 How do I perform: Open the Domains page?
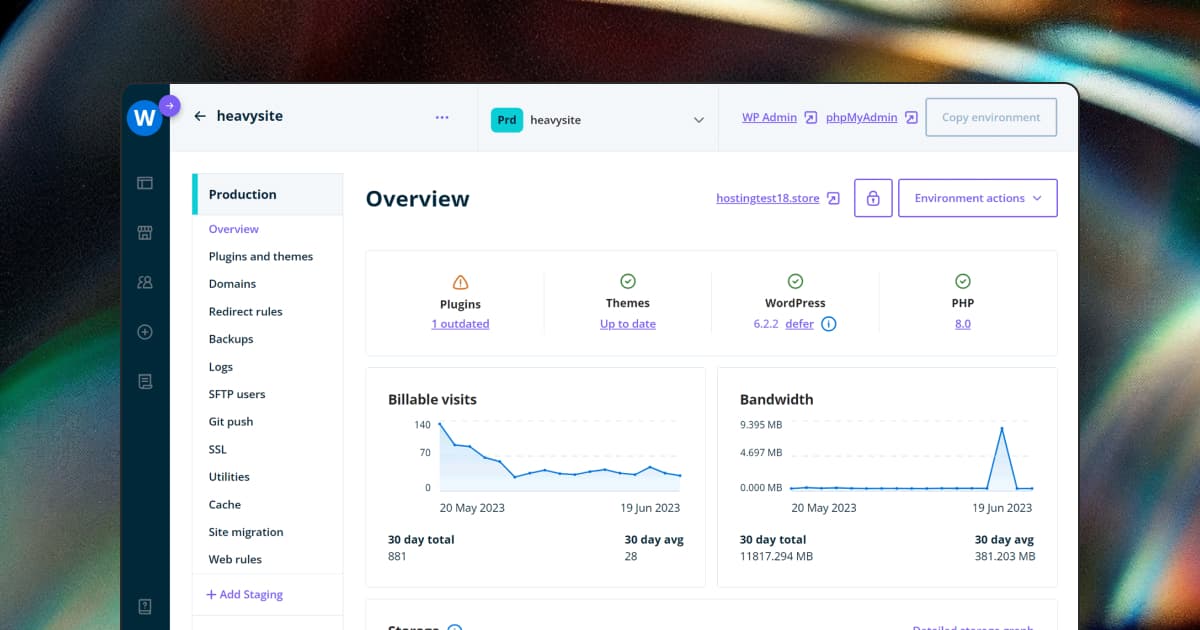coord(232,284)
